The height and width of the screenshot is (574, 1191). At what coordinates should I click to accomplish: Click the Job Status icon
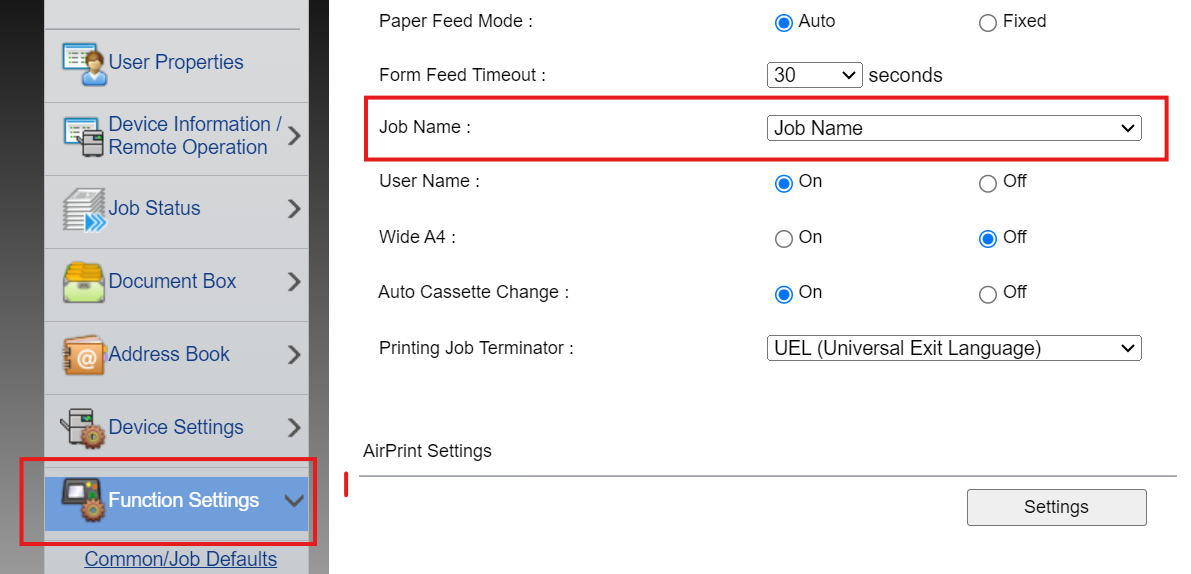(84, 209)
